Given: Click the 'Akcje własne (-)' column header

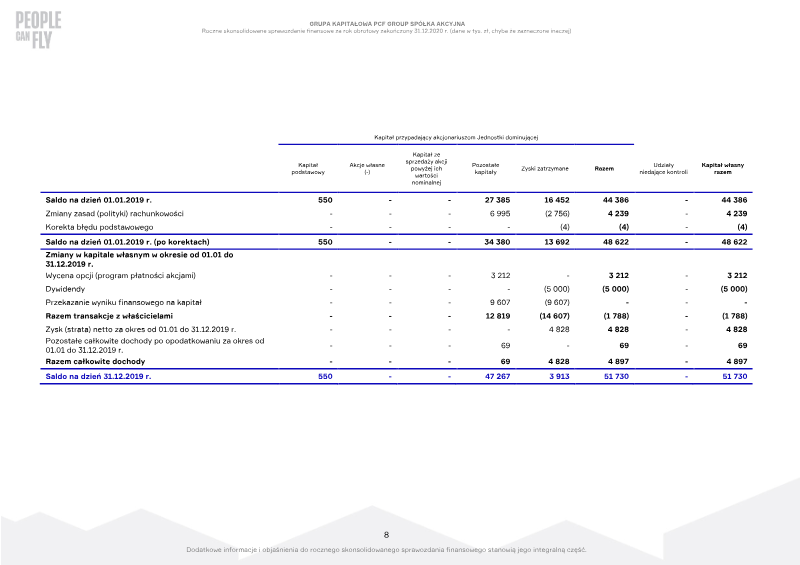Looking at the screenshot, I should tap(367, 169).
